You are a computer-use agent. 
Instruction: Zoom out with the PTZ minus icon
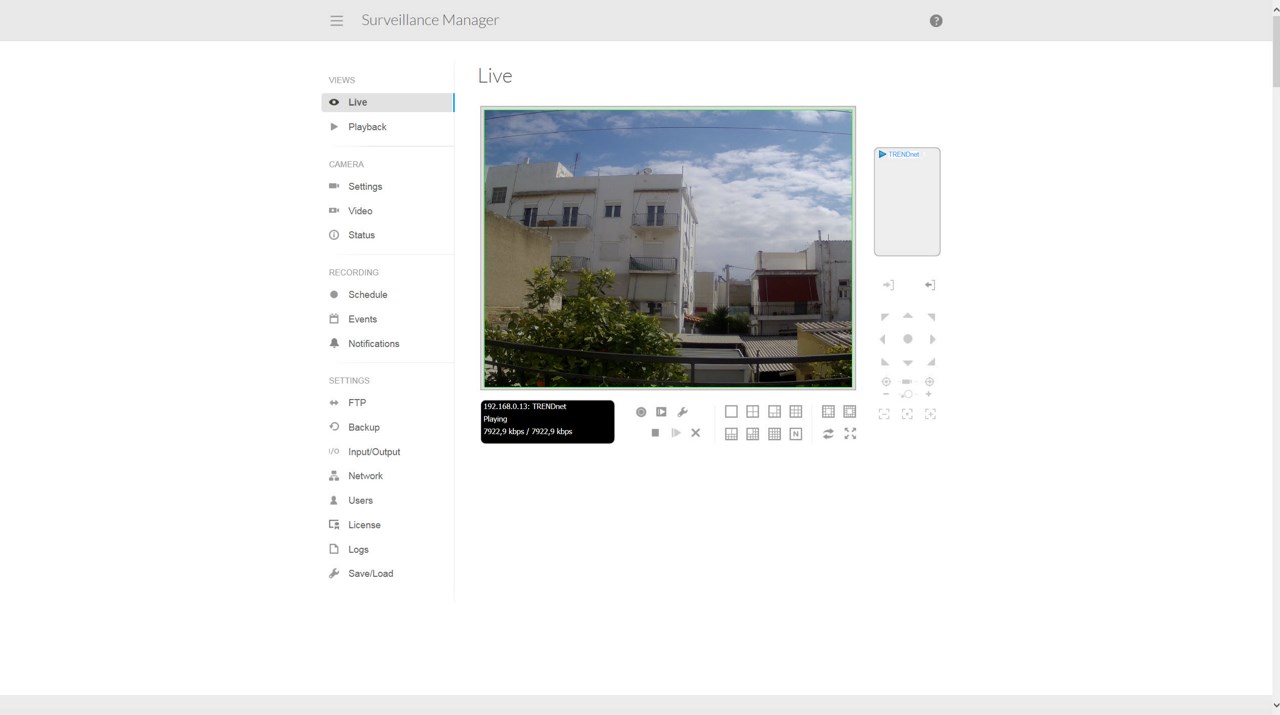[x=886, y=394]
